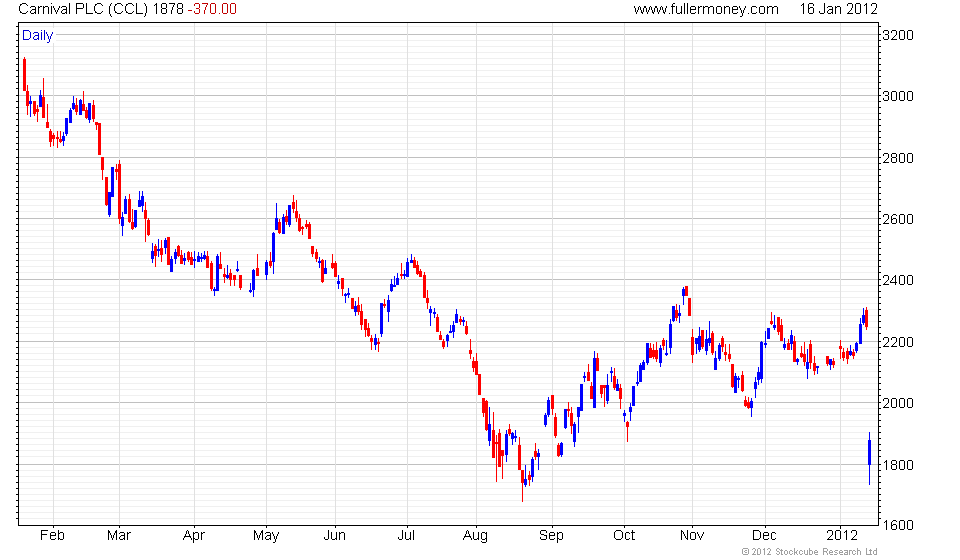The image size is (960, 560).
Task: Click the Stockcube Research Ltd copyright notice
Action: click(x=809, y=552)
